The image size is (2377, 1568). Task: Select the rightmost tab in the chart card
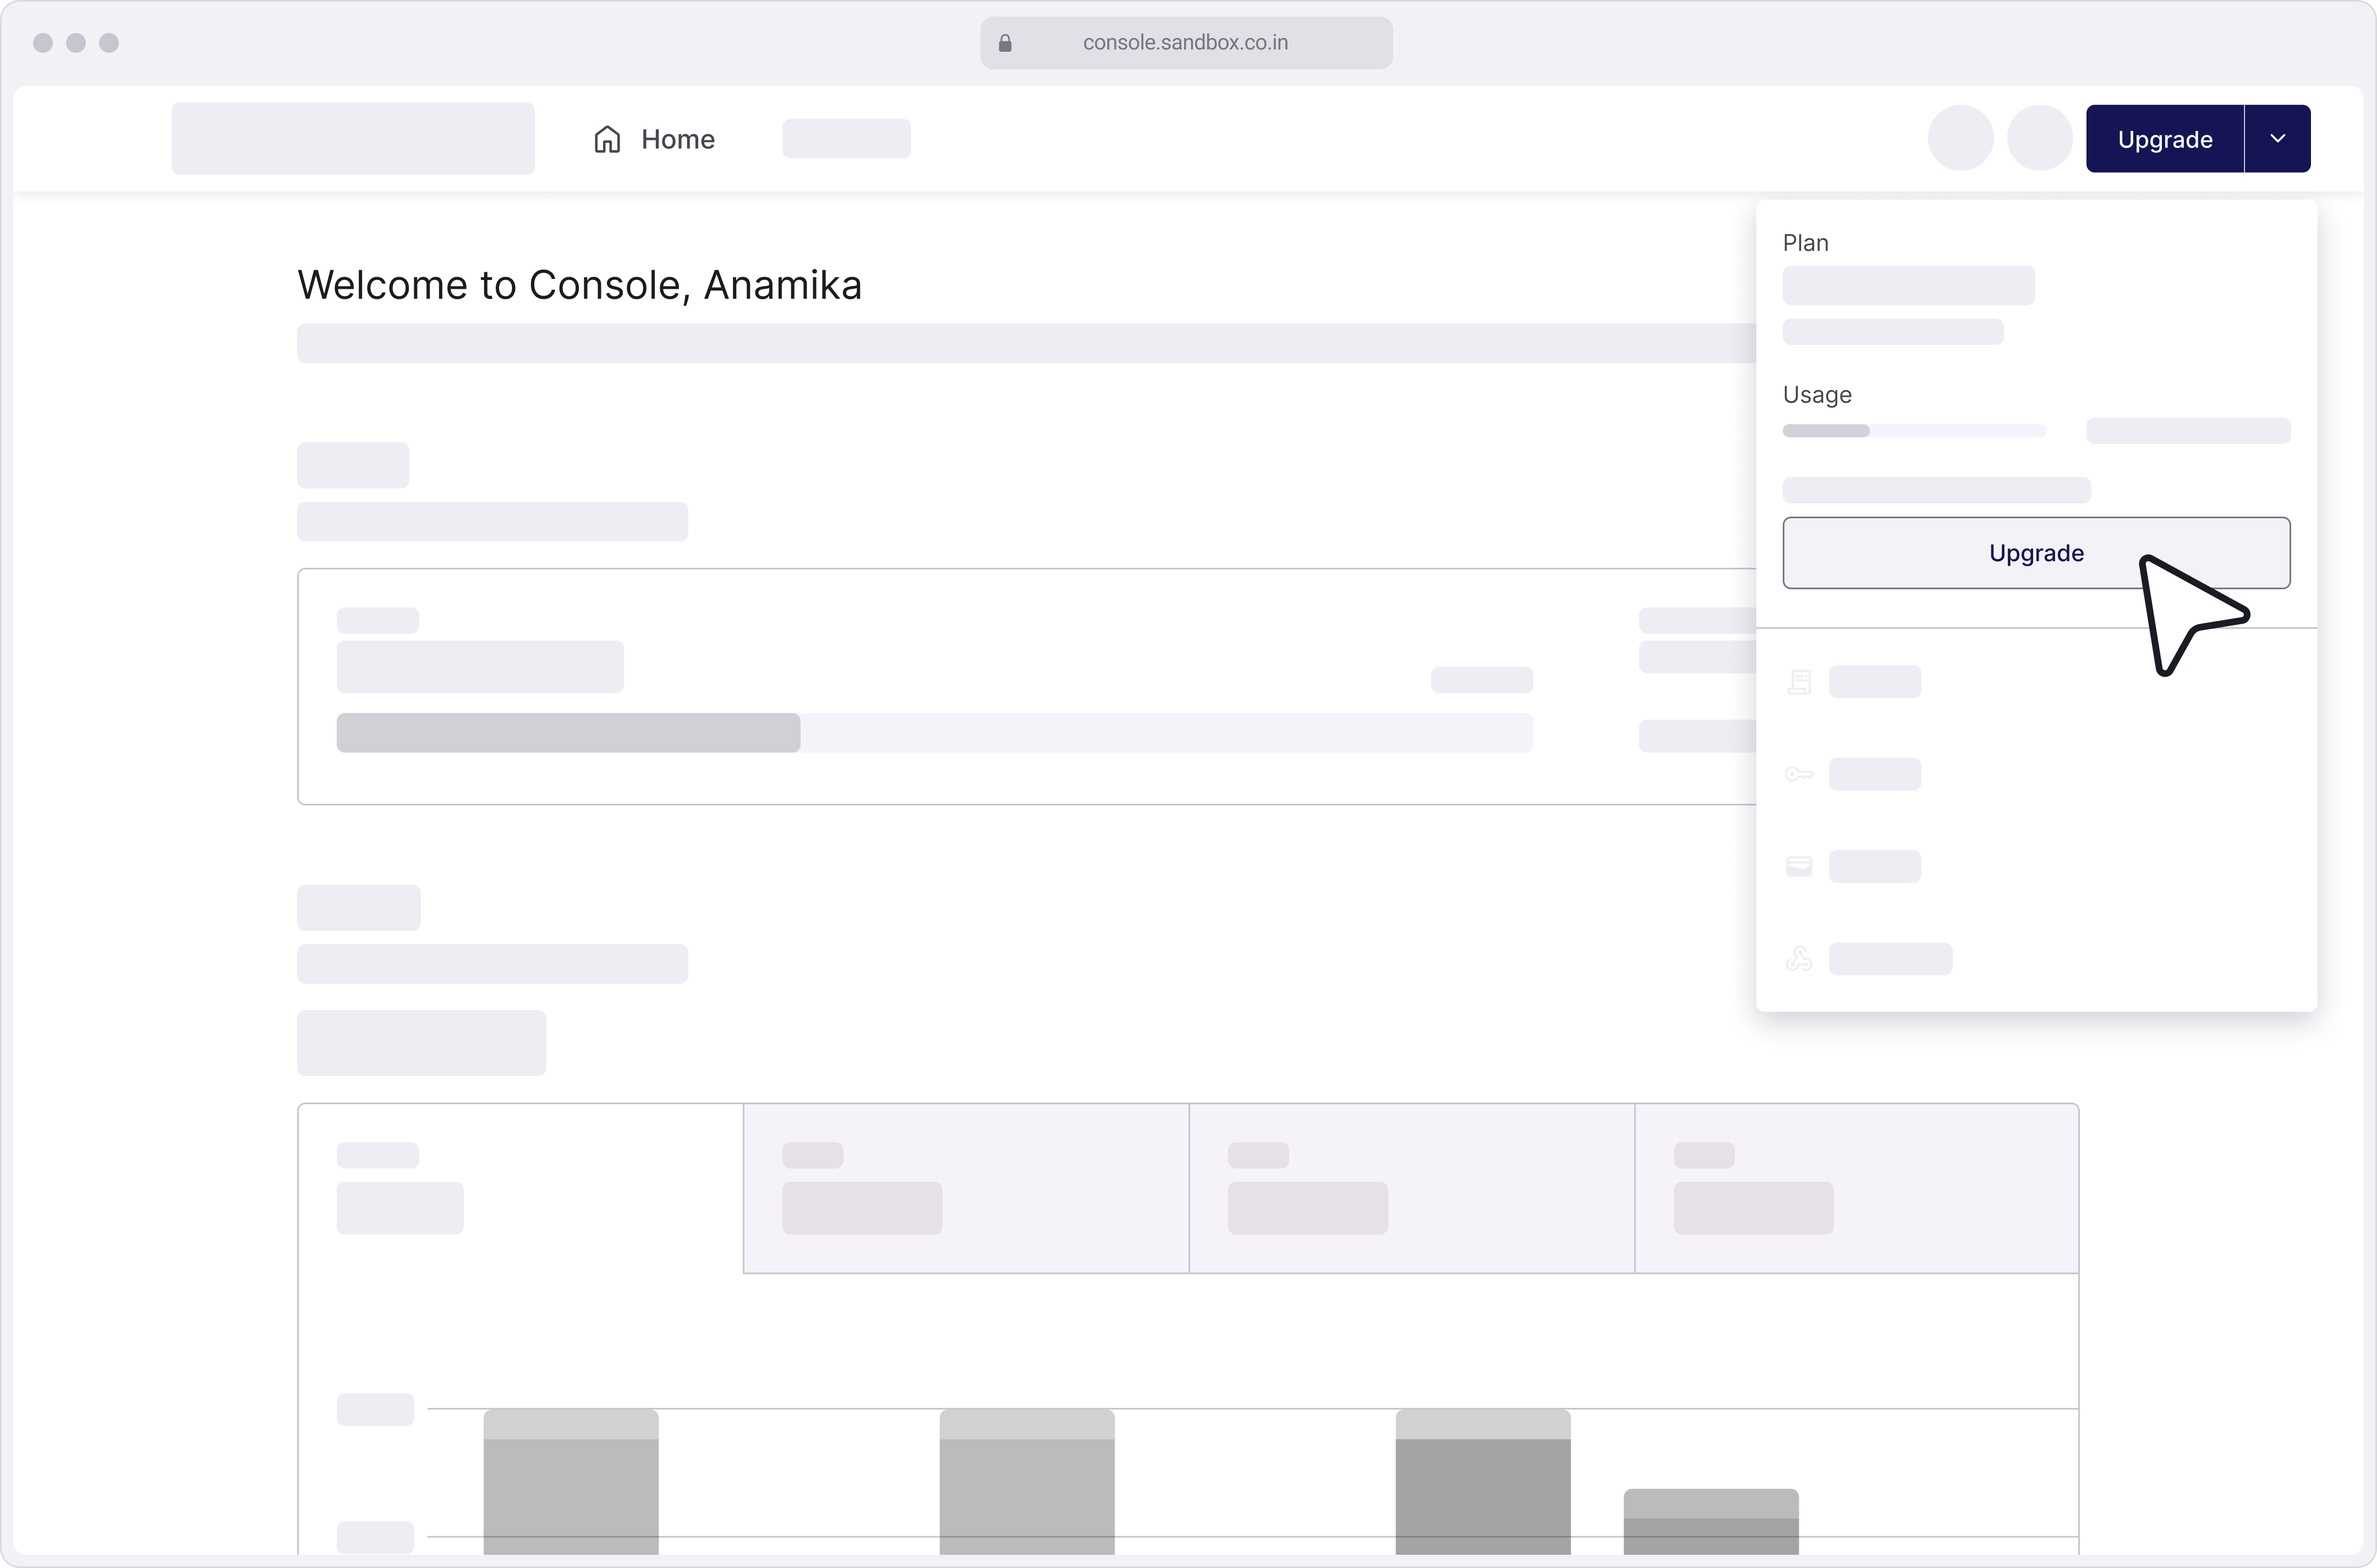(x=1856, y=1188)
